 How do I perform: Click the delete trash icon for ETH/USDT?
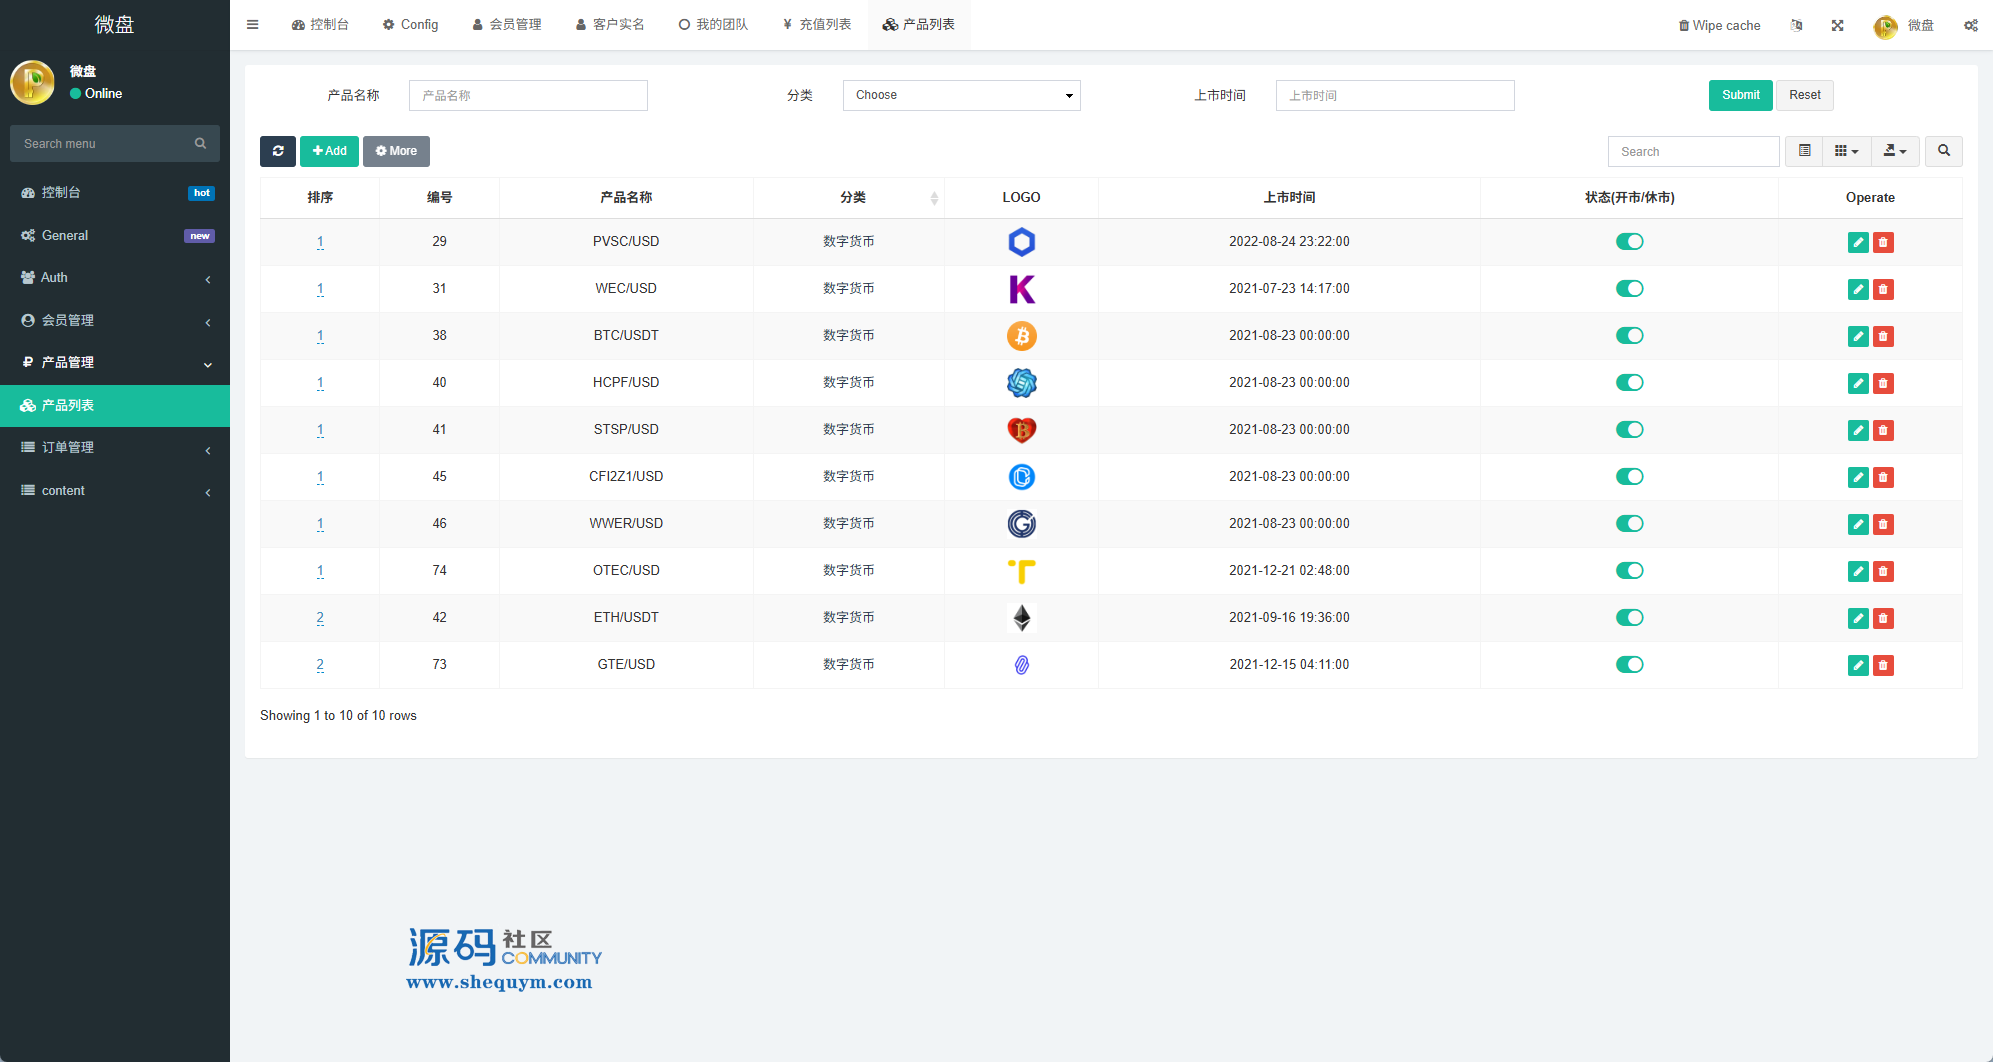1883,618
